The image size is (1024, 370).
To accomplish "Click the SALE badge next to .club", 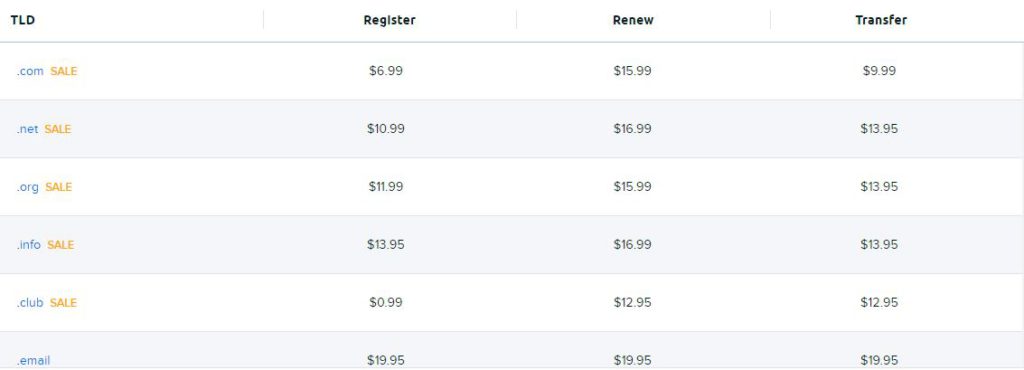I will coord(63,303).
